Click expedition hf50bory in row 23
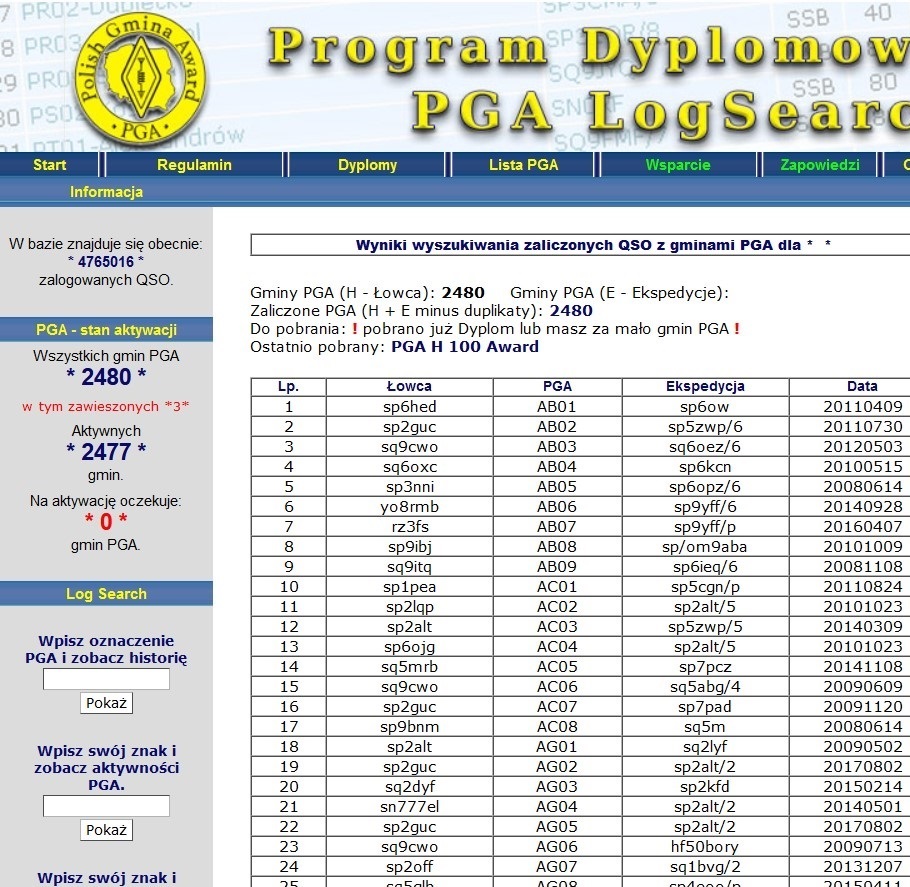The width and height of the screenshot is (910, 887). pos(705,846)
